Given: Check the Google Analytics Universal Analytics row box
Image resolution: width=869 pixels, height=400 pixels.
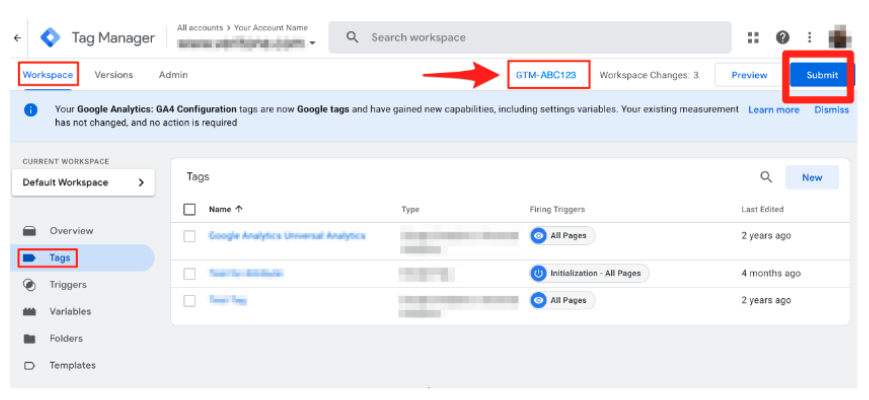Looking at the screenshot, I should [190, 236].
